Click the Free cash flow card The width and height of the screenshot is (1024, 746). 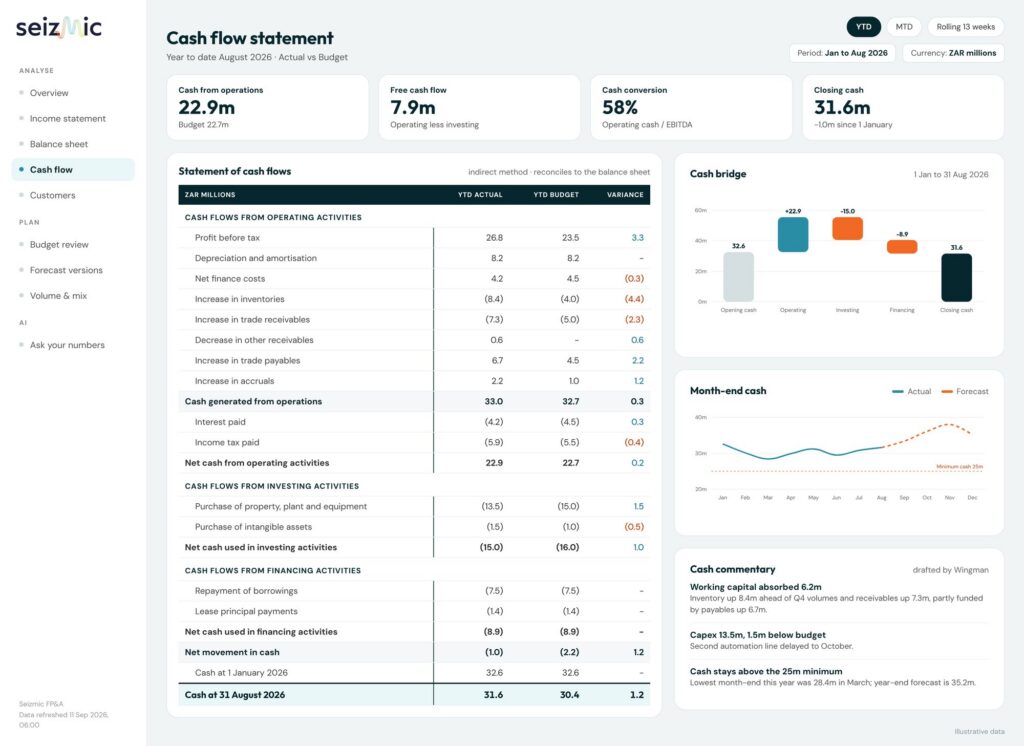[x=479, y=107]
